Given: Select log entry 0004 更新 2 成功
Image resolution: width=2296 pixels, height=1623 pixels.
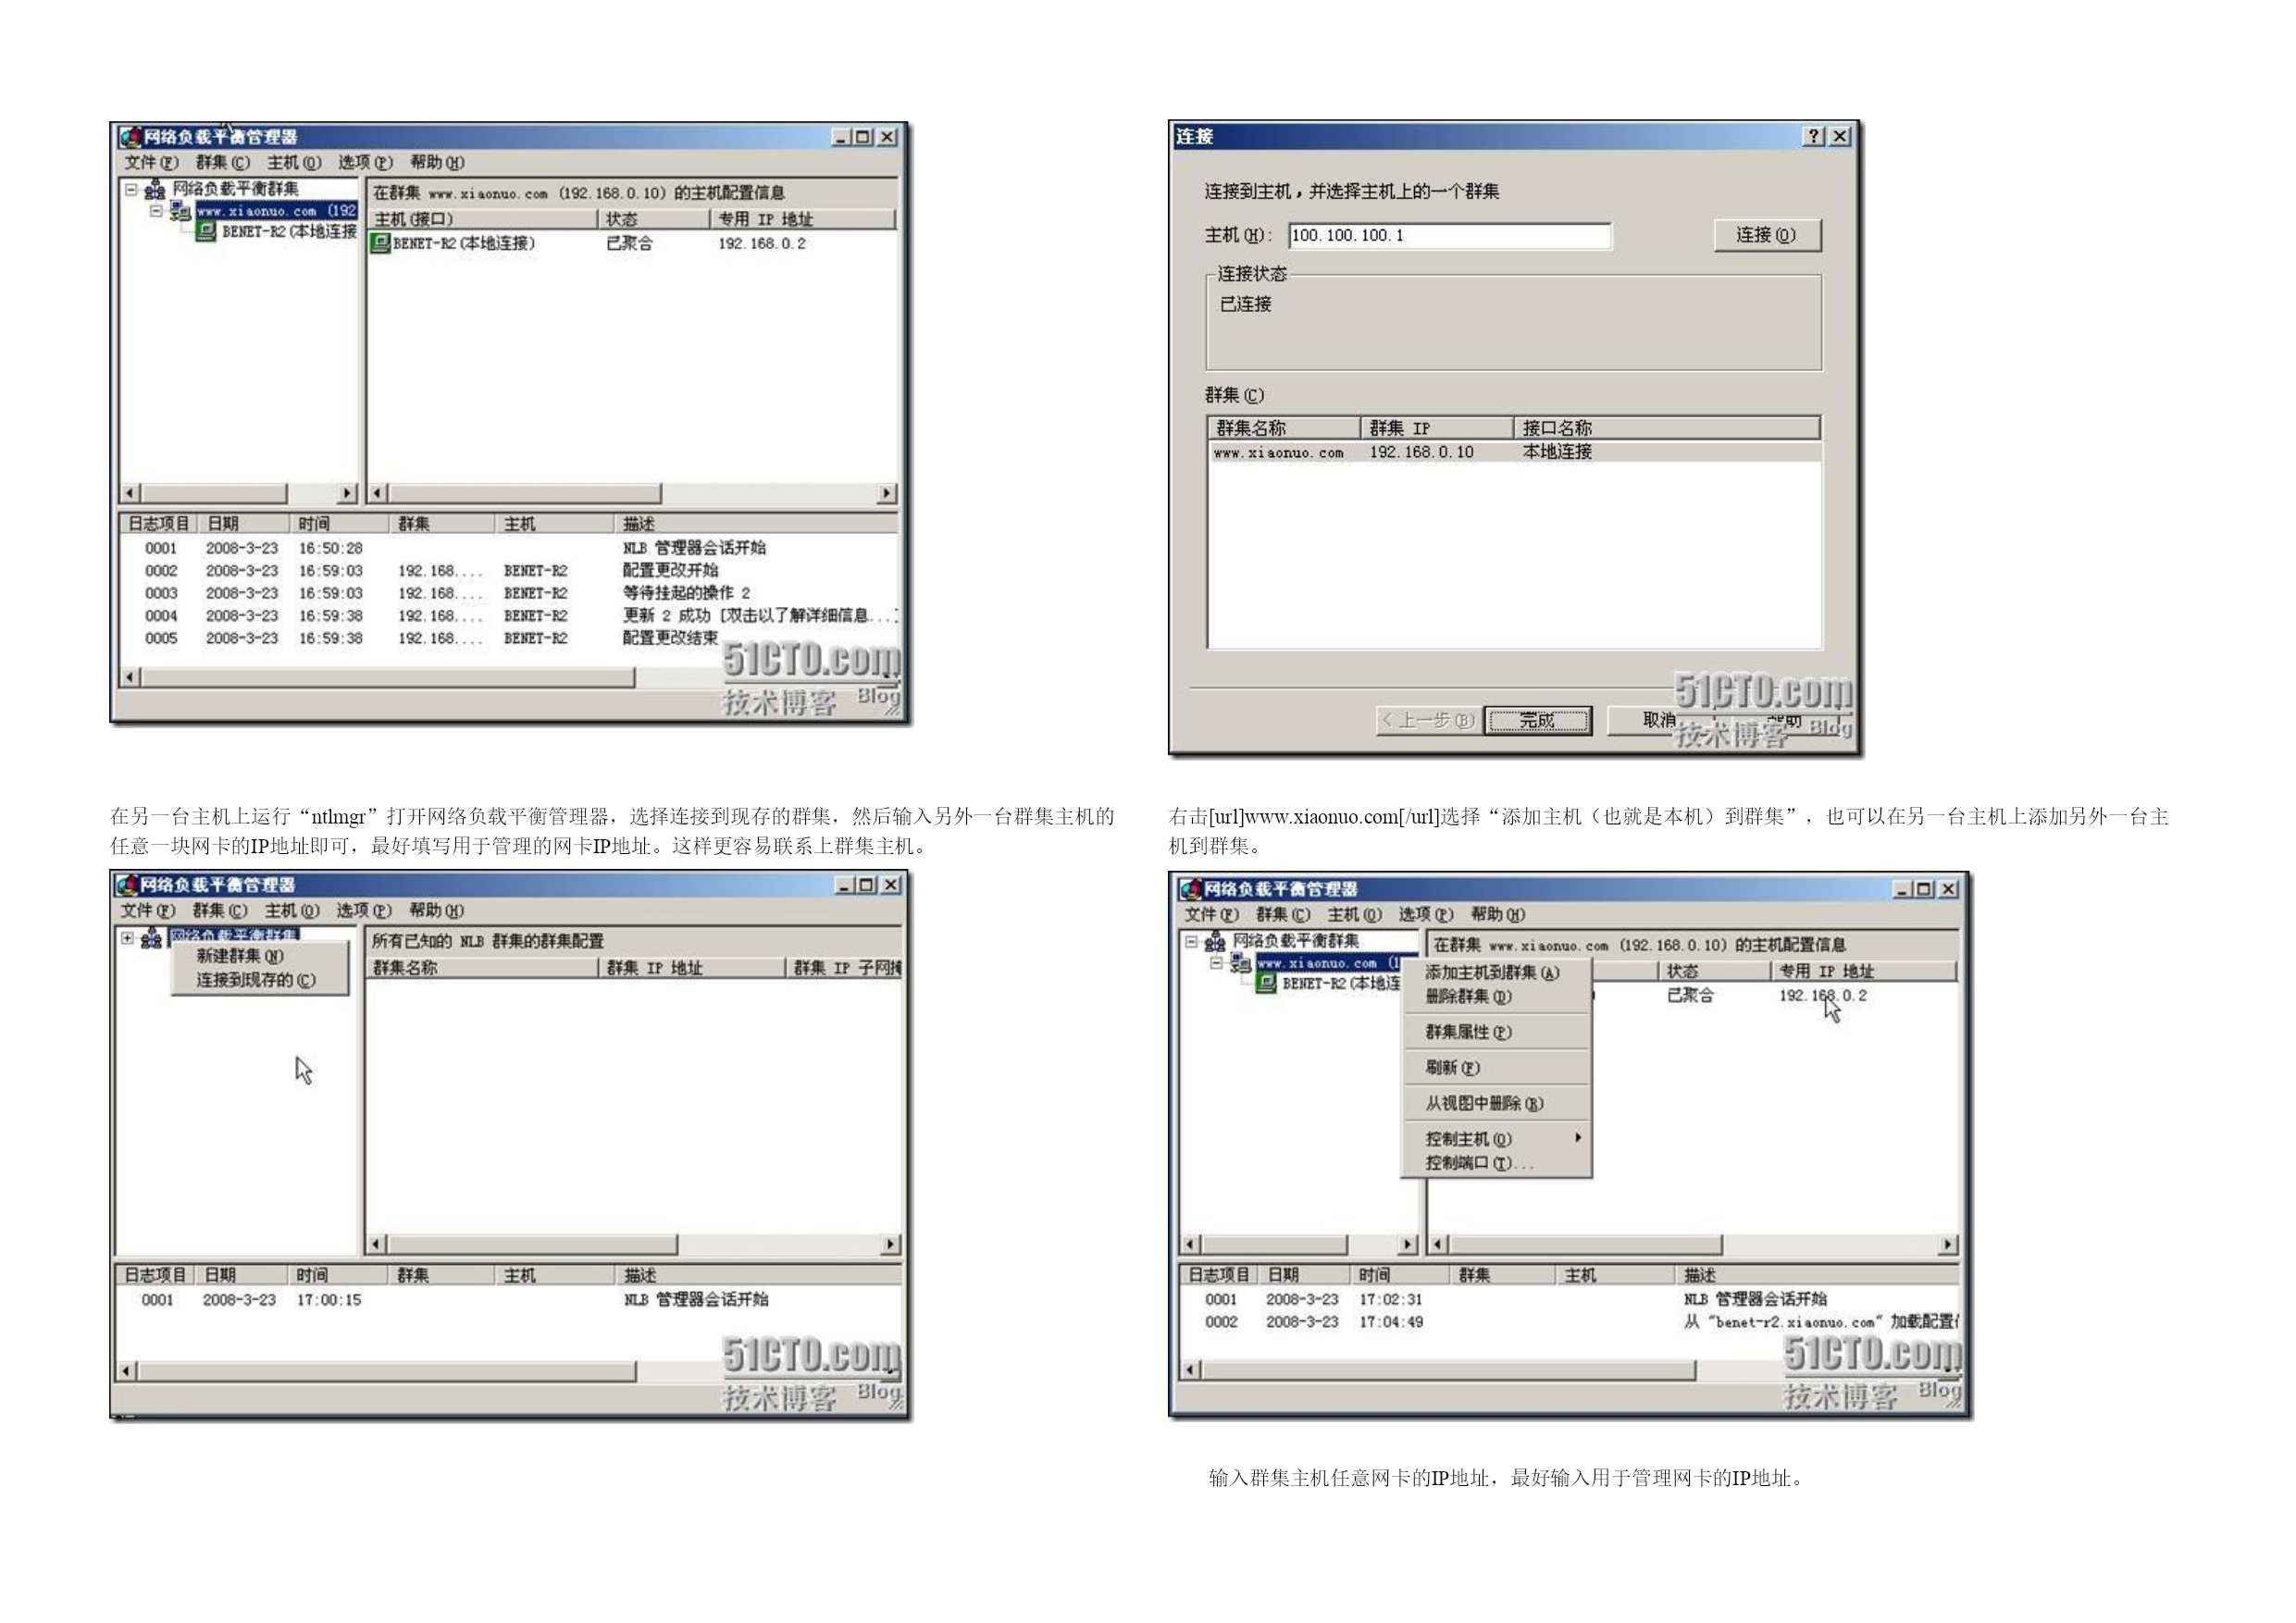Looking at the screenshot, I should [508, 616].
